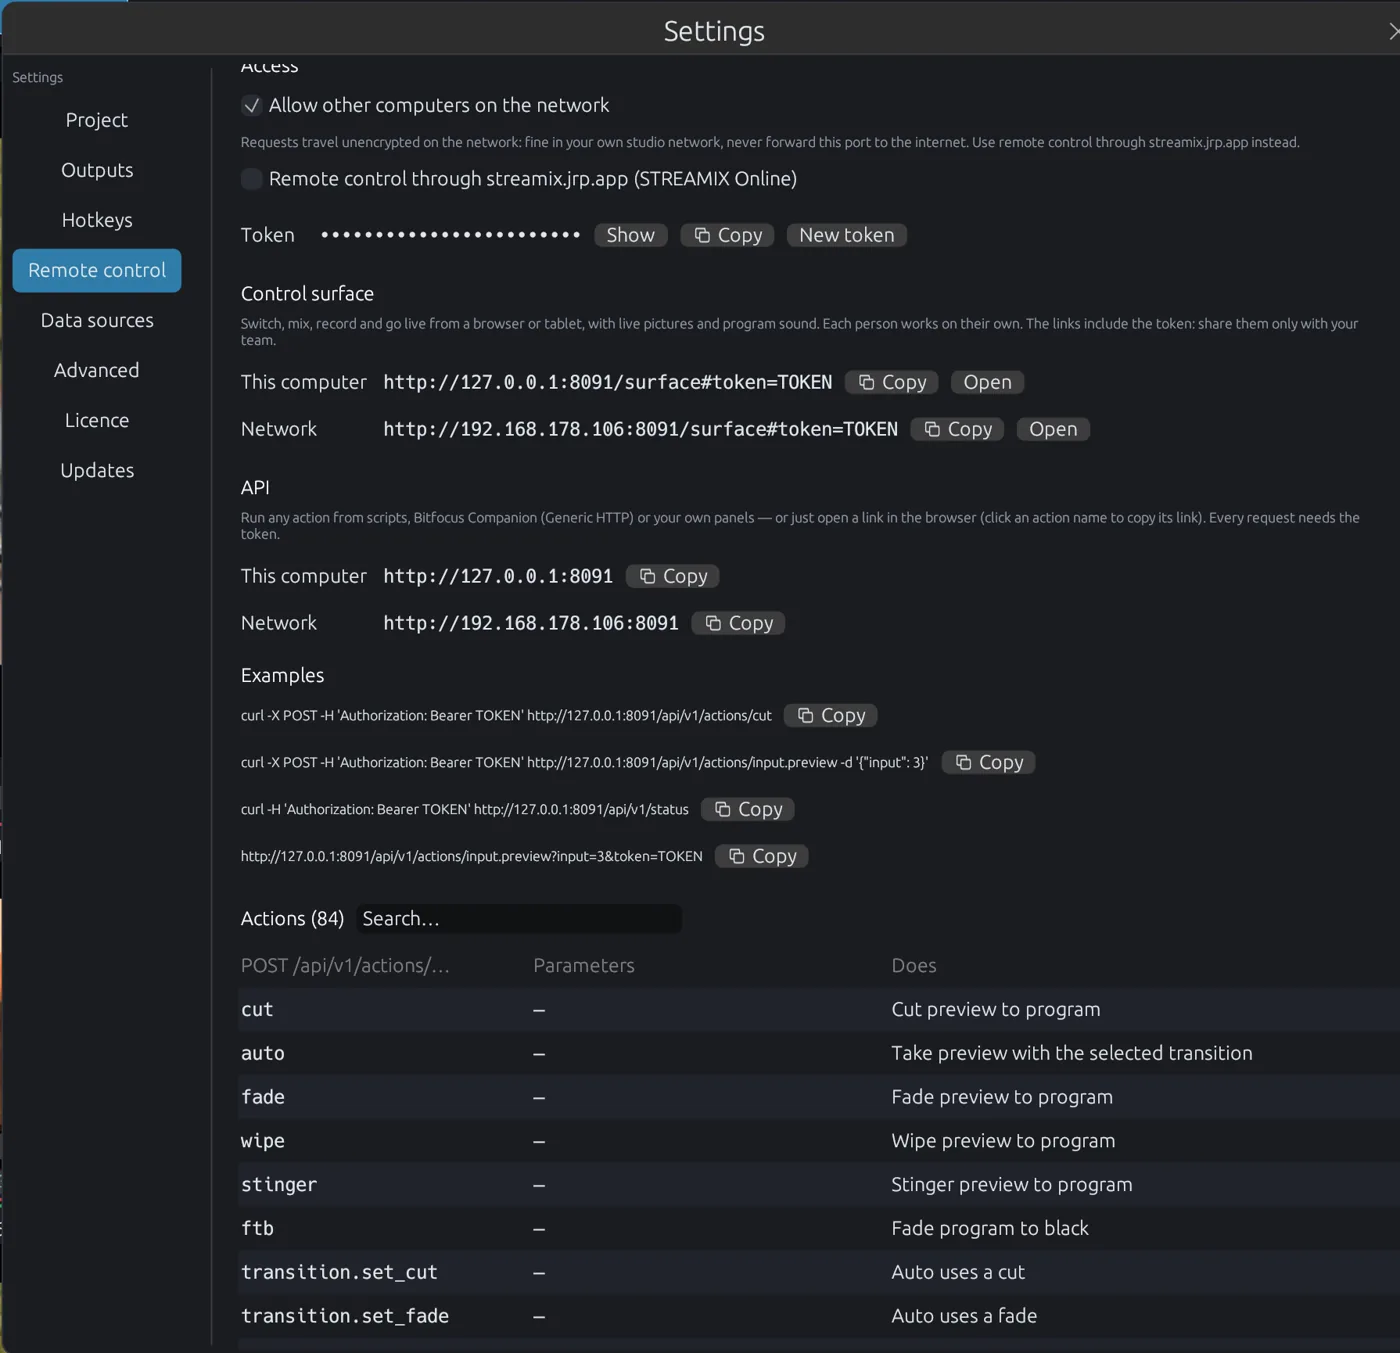Copy the curl api/v1/status example
This screenshot has width=1400, height=1353.
[x=747, y=809]
